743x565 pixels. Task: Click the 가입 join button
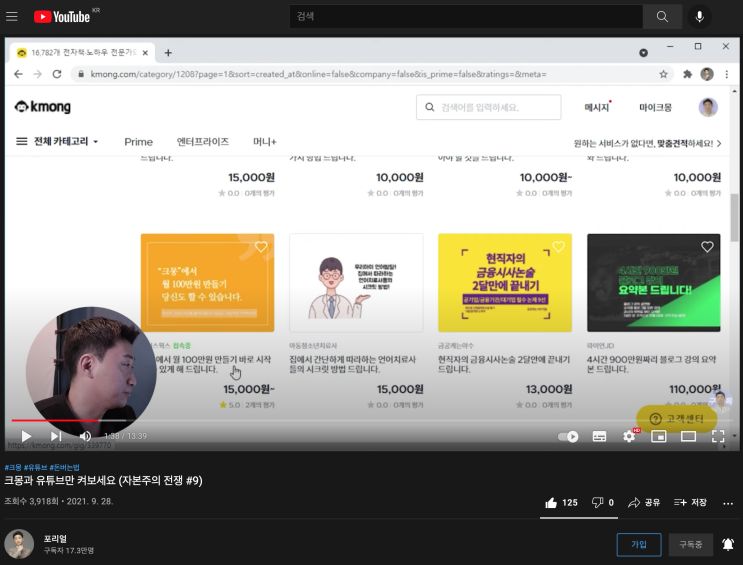639,544
